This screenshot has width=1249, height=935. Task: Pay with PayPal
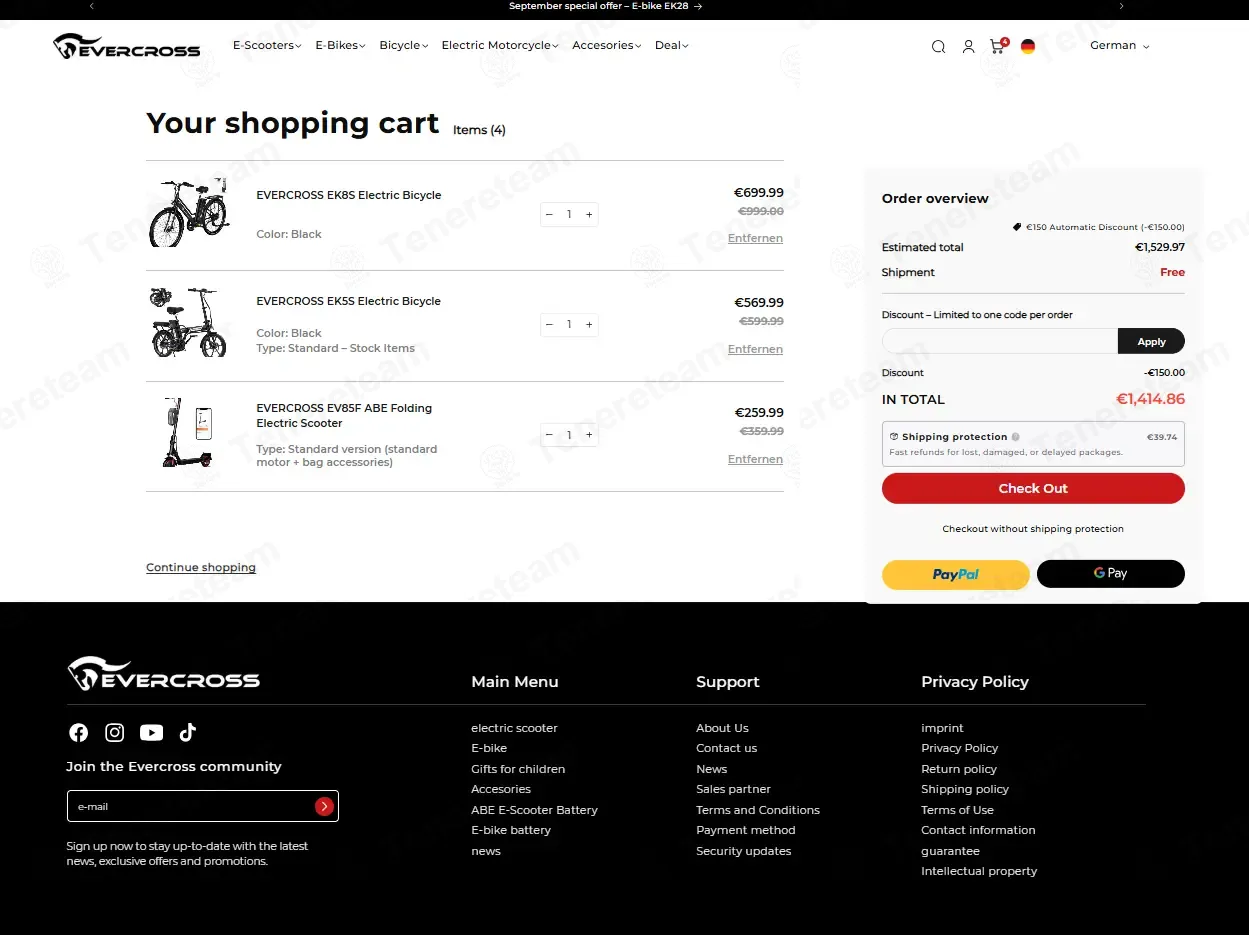tap(955, 574)
